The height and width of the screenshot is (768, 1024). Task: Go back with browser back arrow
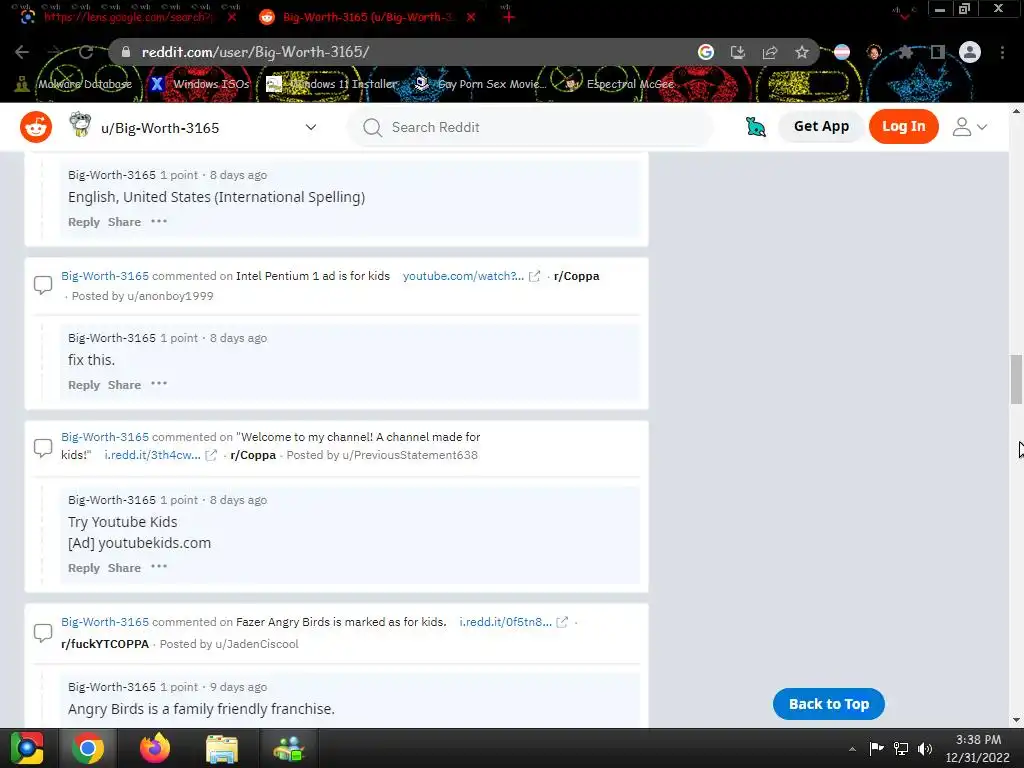[x=22, y=52]
